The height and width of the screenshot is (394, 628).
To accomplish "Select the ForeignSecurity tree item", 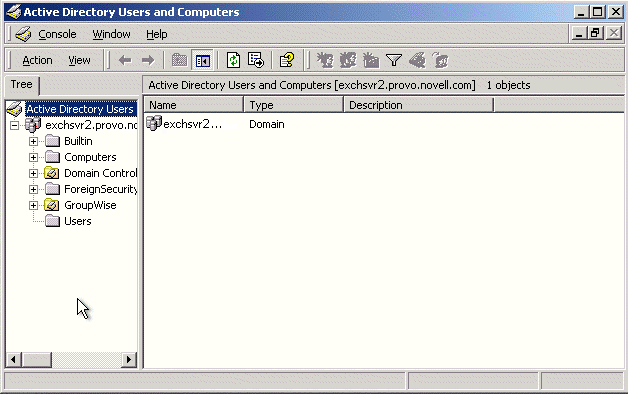I will (x=101, y=189).
